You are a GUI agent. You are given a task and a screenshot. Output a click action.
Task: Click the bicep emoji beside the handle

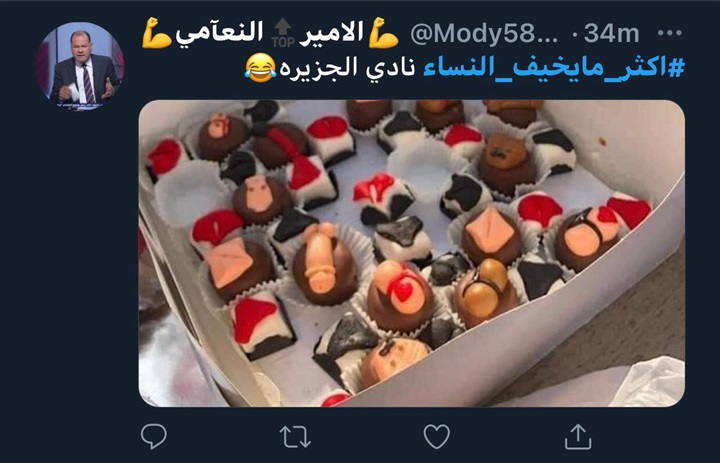coord(383,33)
